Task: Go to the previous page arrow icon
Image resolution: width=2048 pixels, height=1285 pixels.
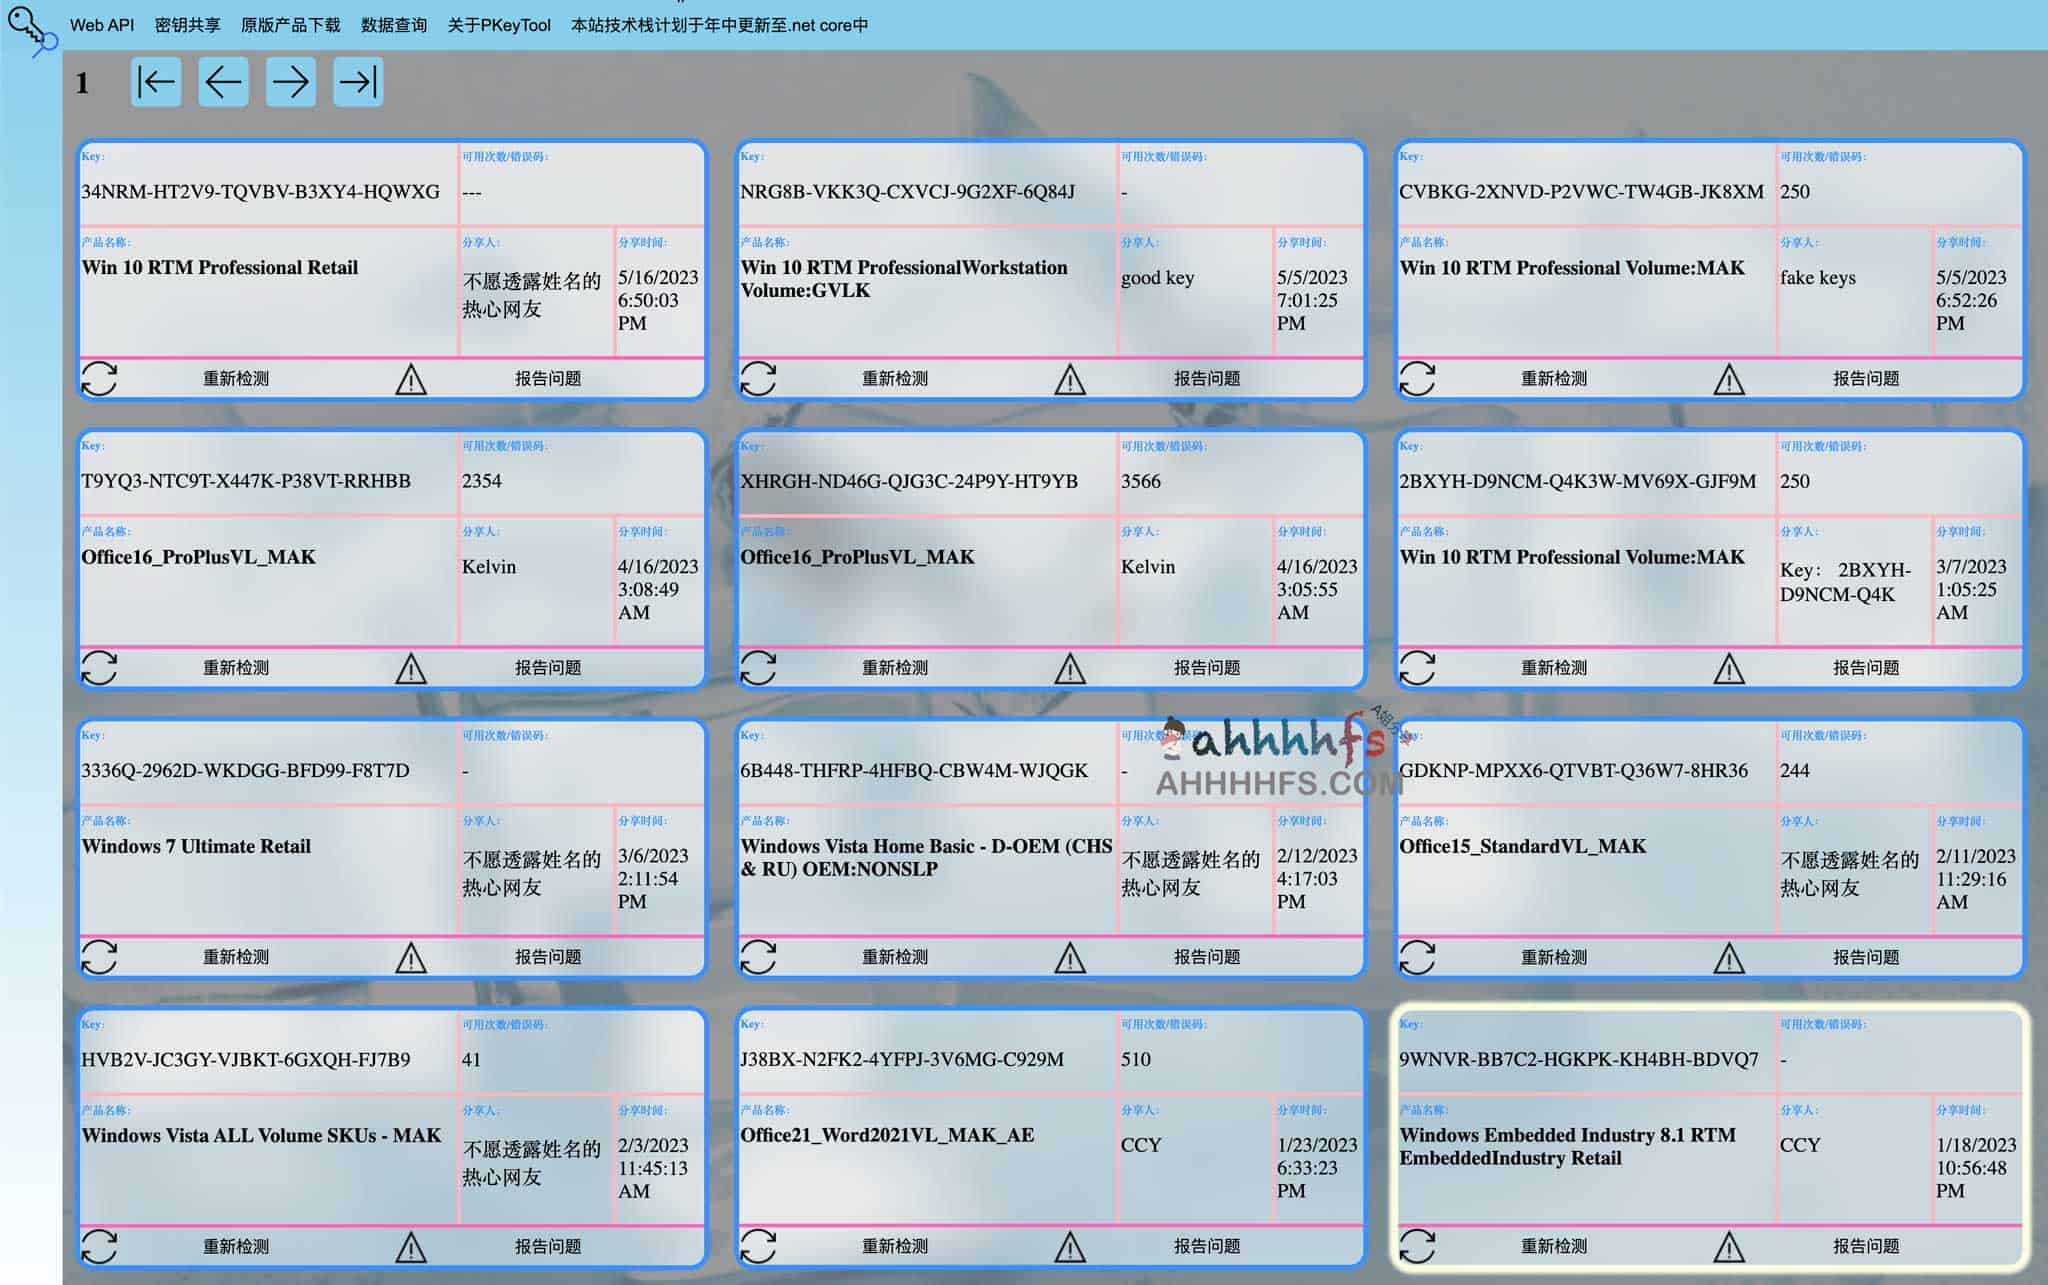Action: point(222,83)
